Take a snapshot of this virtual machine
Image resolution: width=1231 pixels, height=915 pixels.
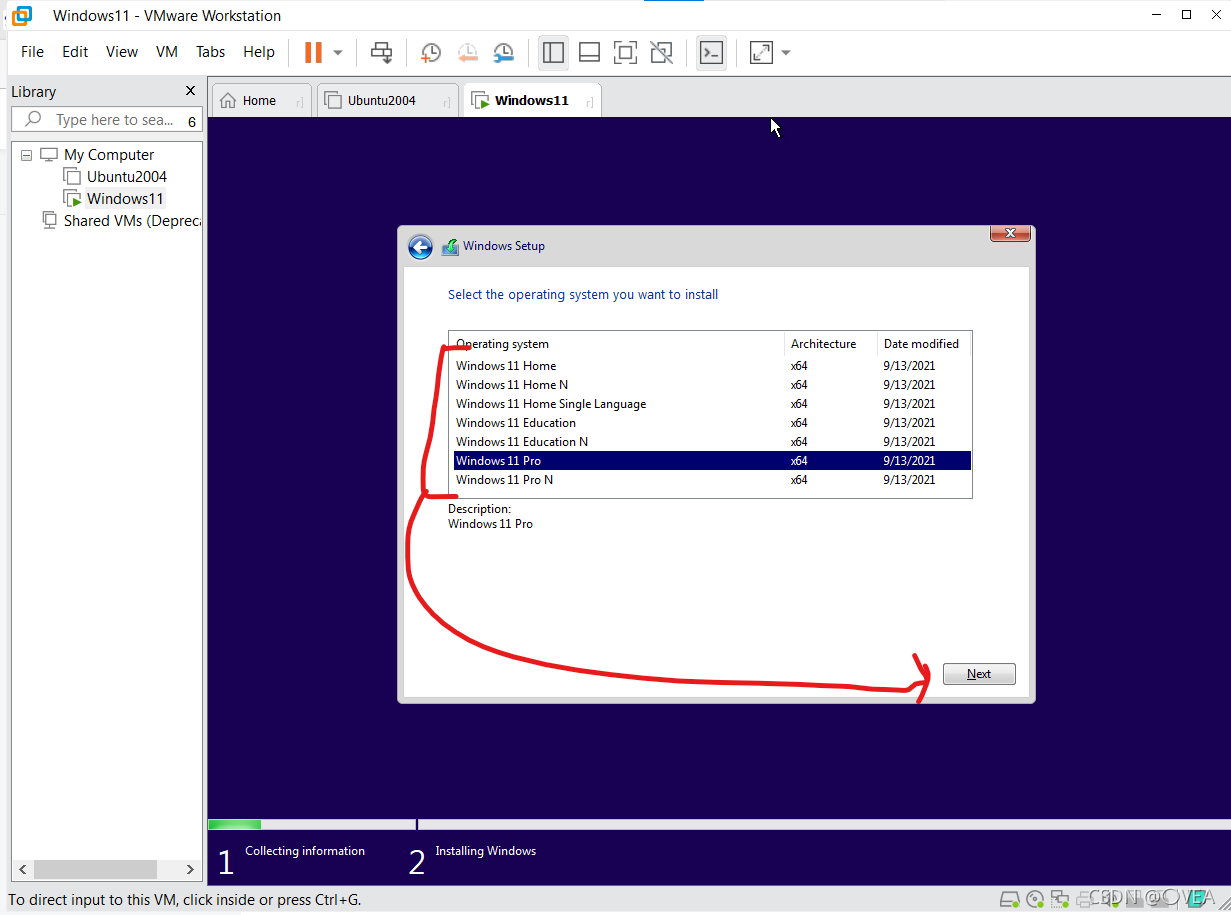[430, 52]
